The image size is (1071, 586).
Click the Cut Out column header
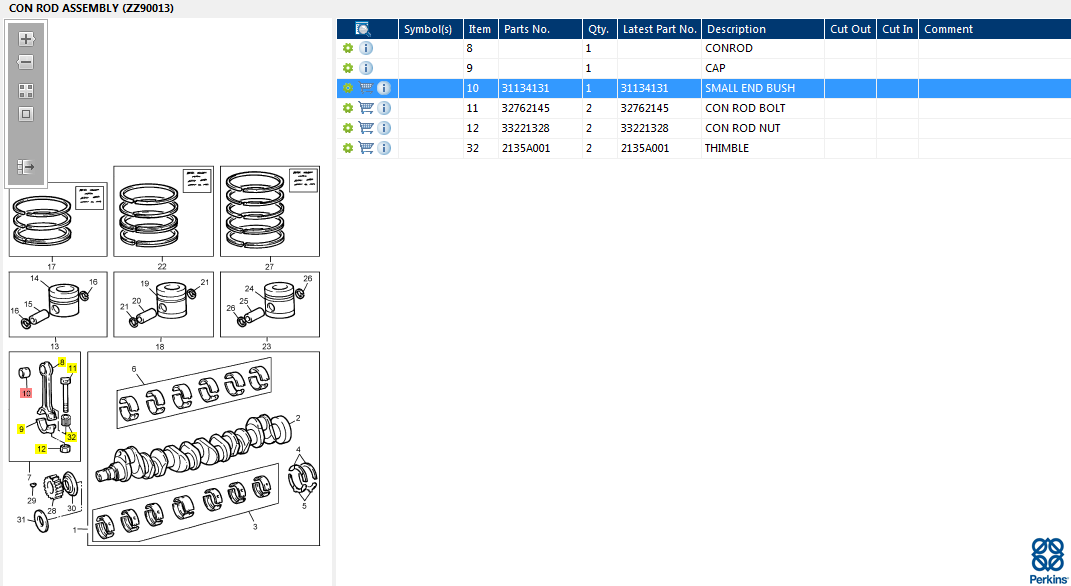coord(850,29)
